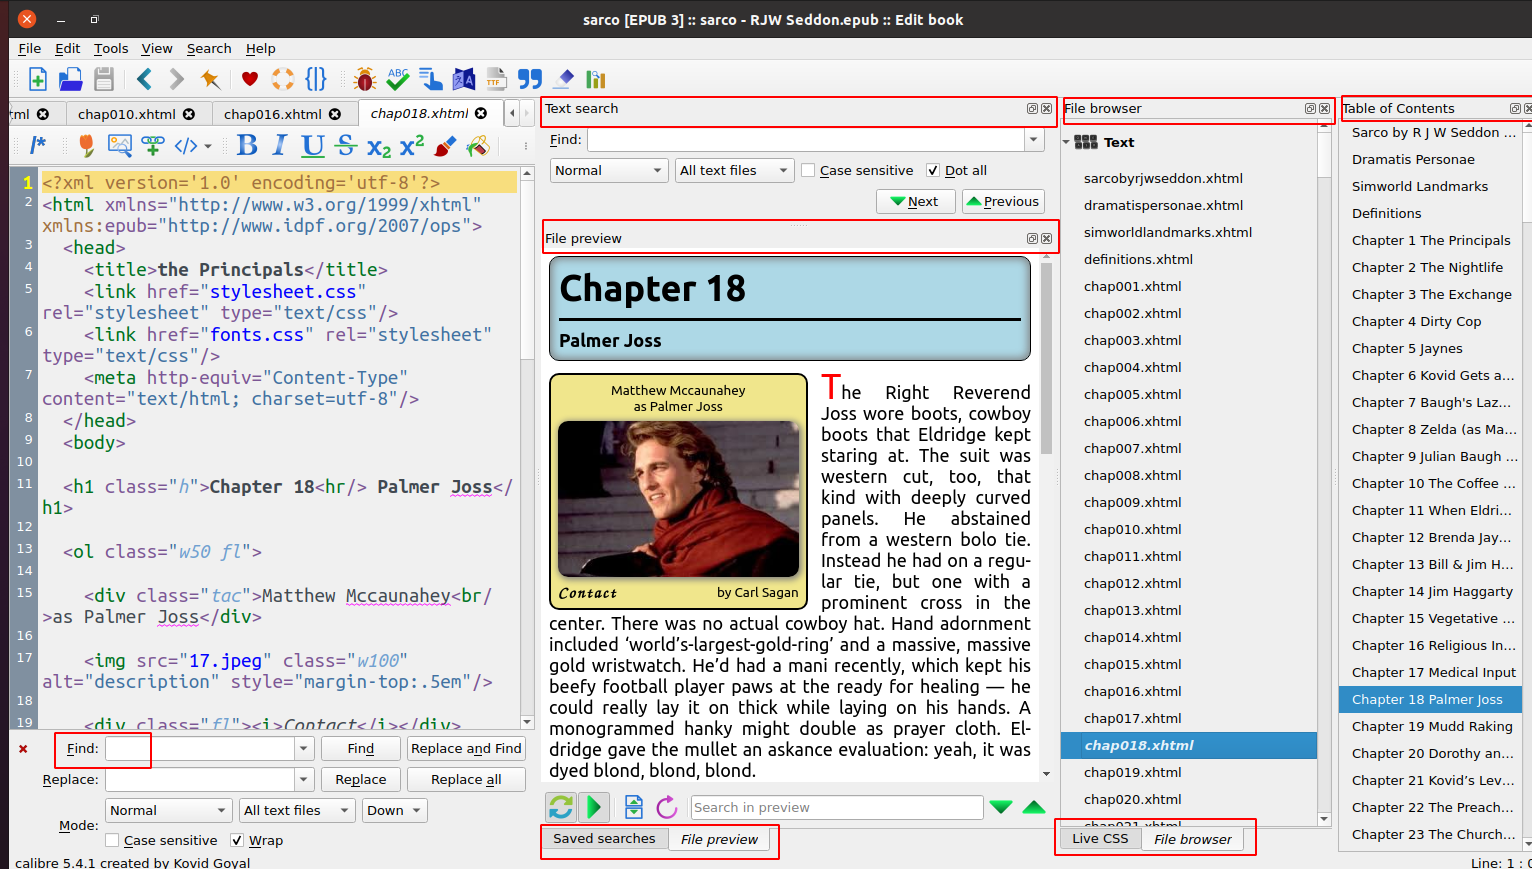Open the Manage fonts TTF icon
The width and height of the screenshot is (1532, 869).
(x=496, y=79)
